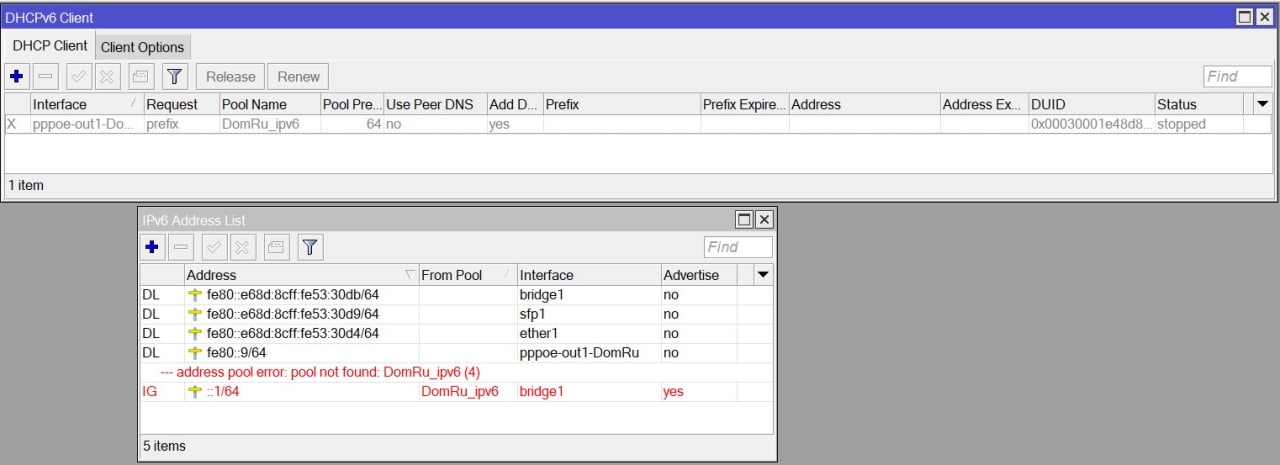Click the ether1 interface cell
Image resolution: width=1280 pixels, height=465 pixels.
coord(588,333)
